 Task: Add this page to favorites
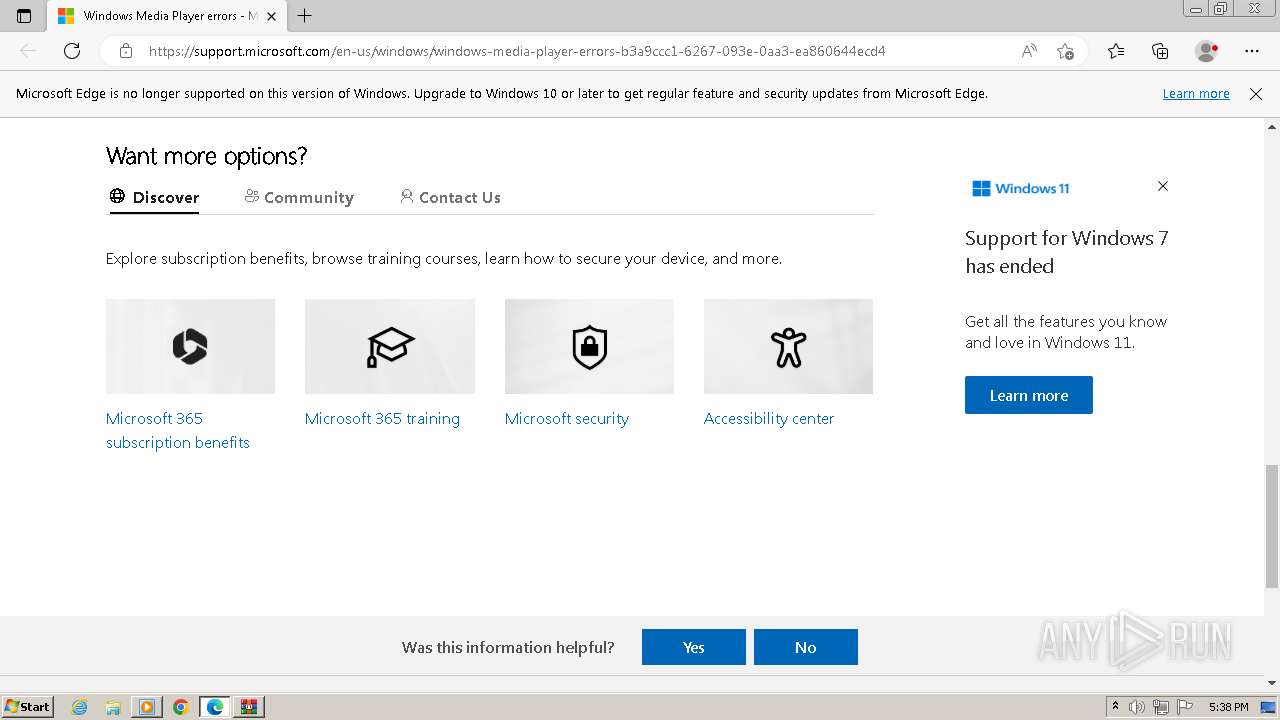click(x=1066, y=51)
